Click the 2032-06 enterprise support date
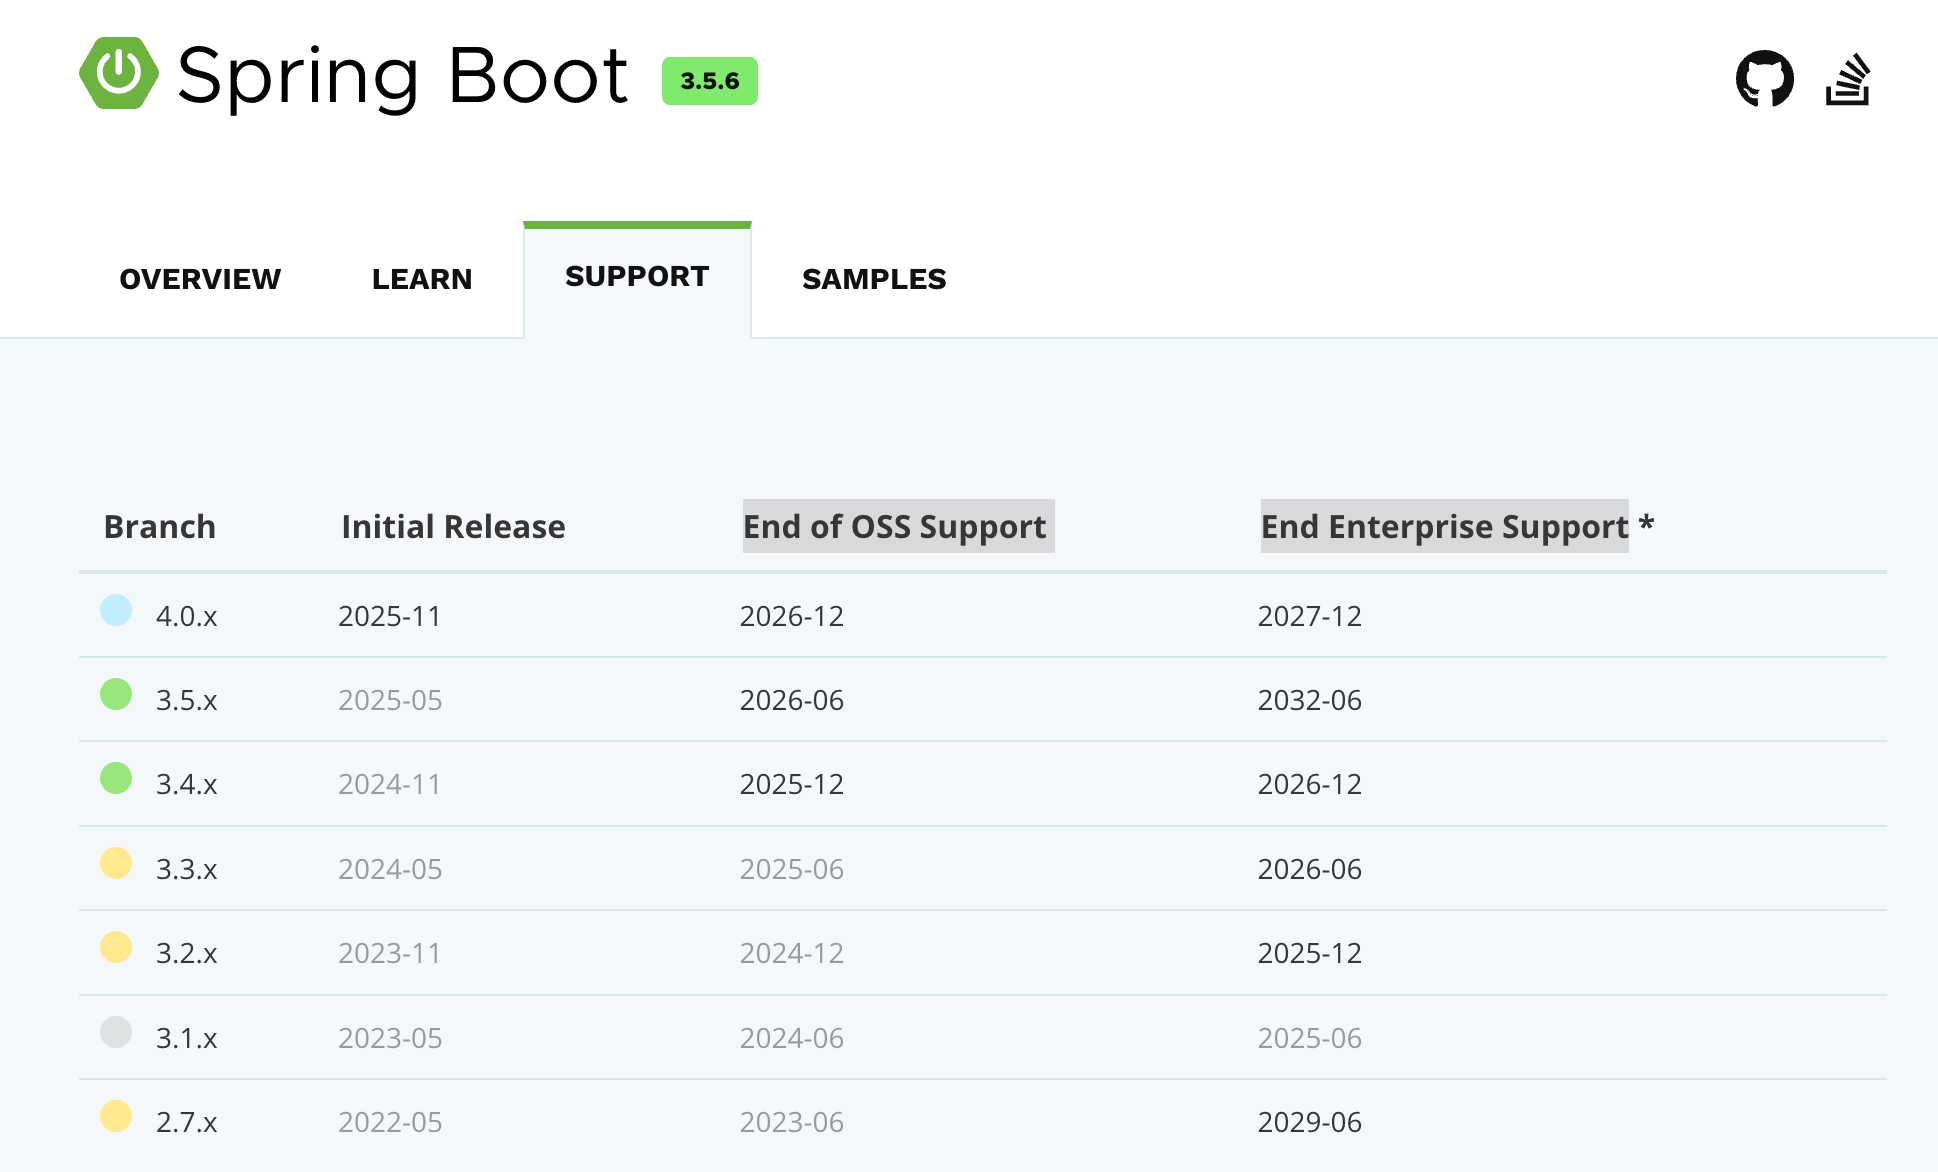 click(1309, 700)
